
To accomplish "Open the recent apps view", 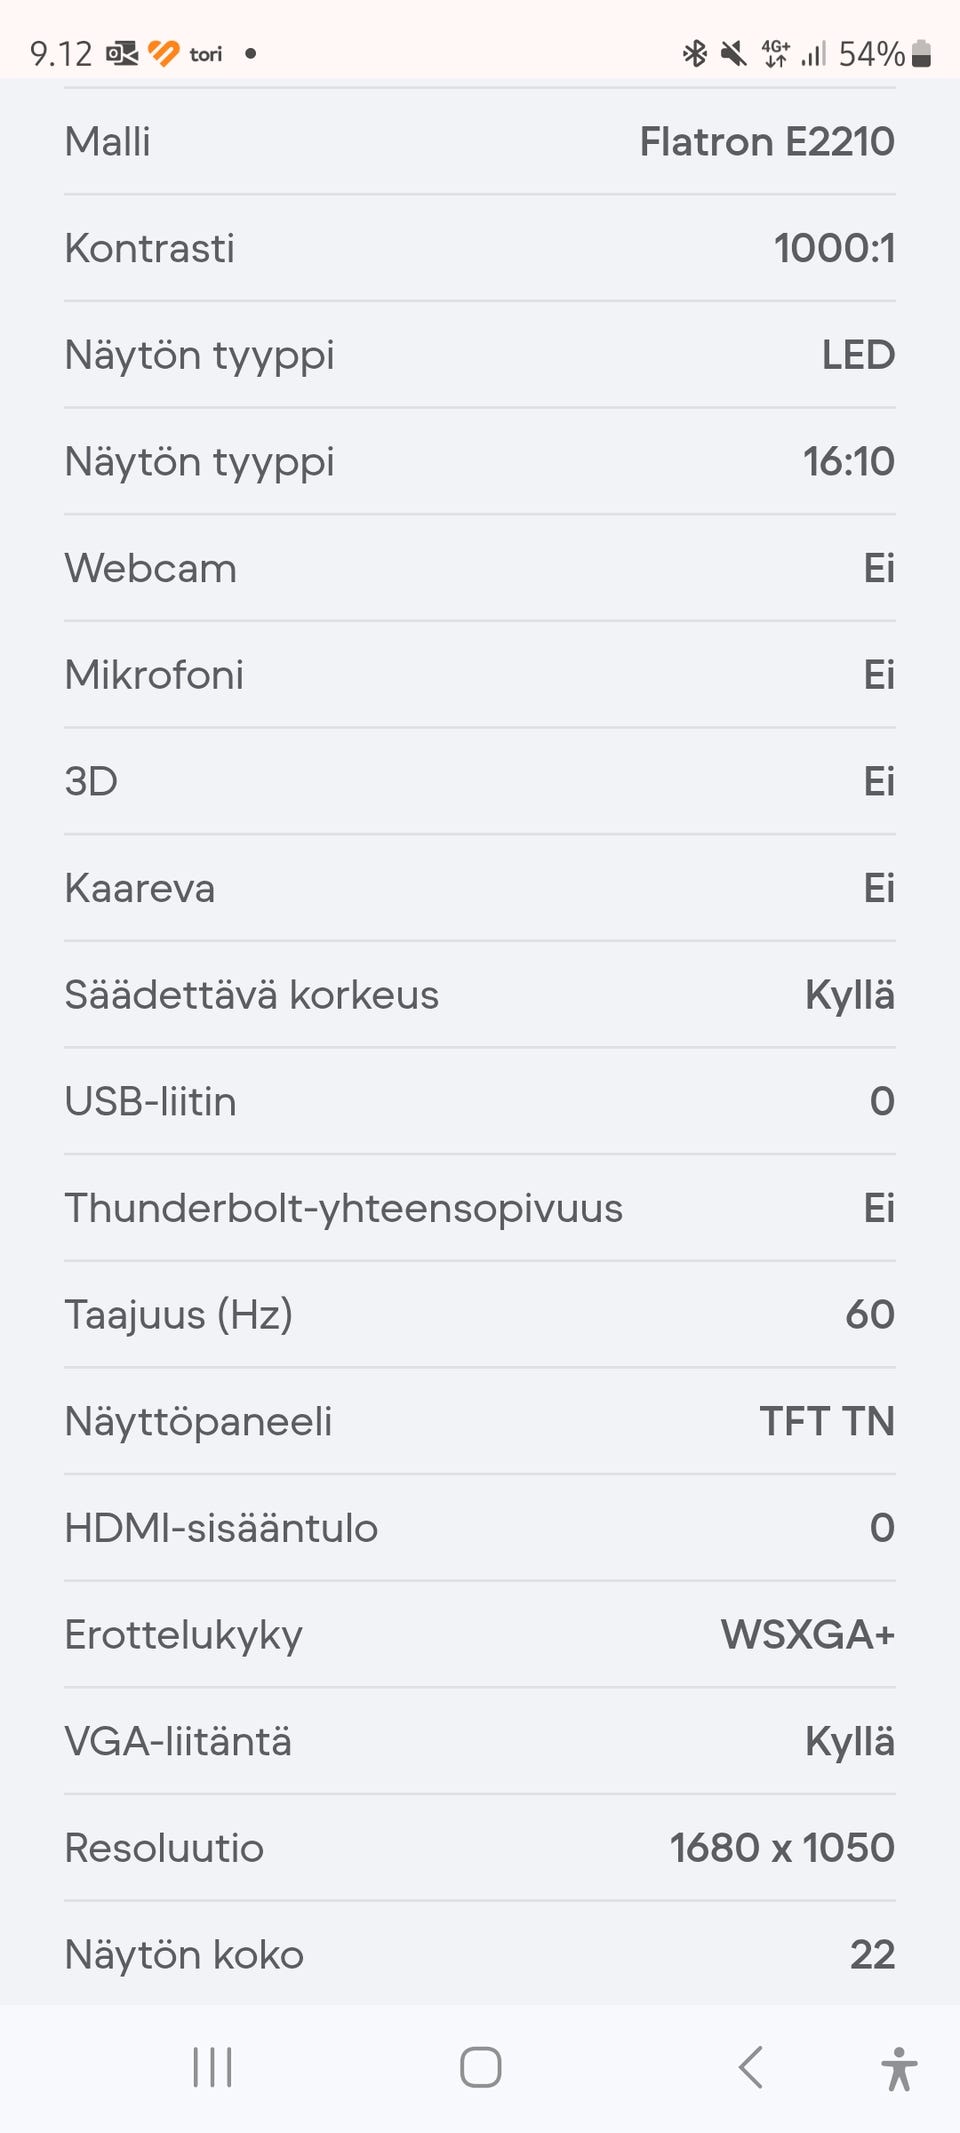I will [212, 2067].
